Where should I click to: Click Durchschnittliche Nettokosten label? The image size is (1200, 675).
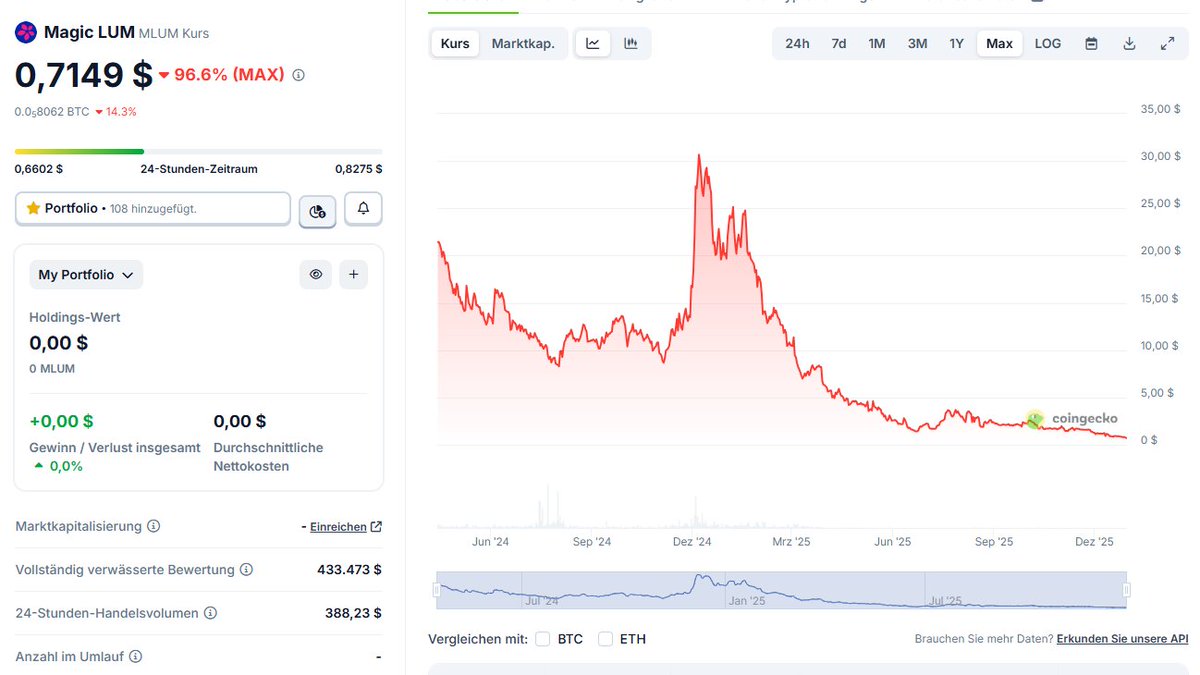(x=268, y=457)
